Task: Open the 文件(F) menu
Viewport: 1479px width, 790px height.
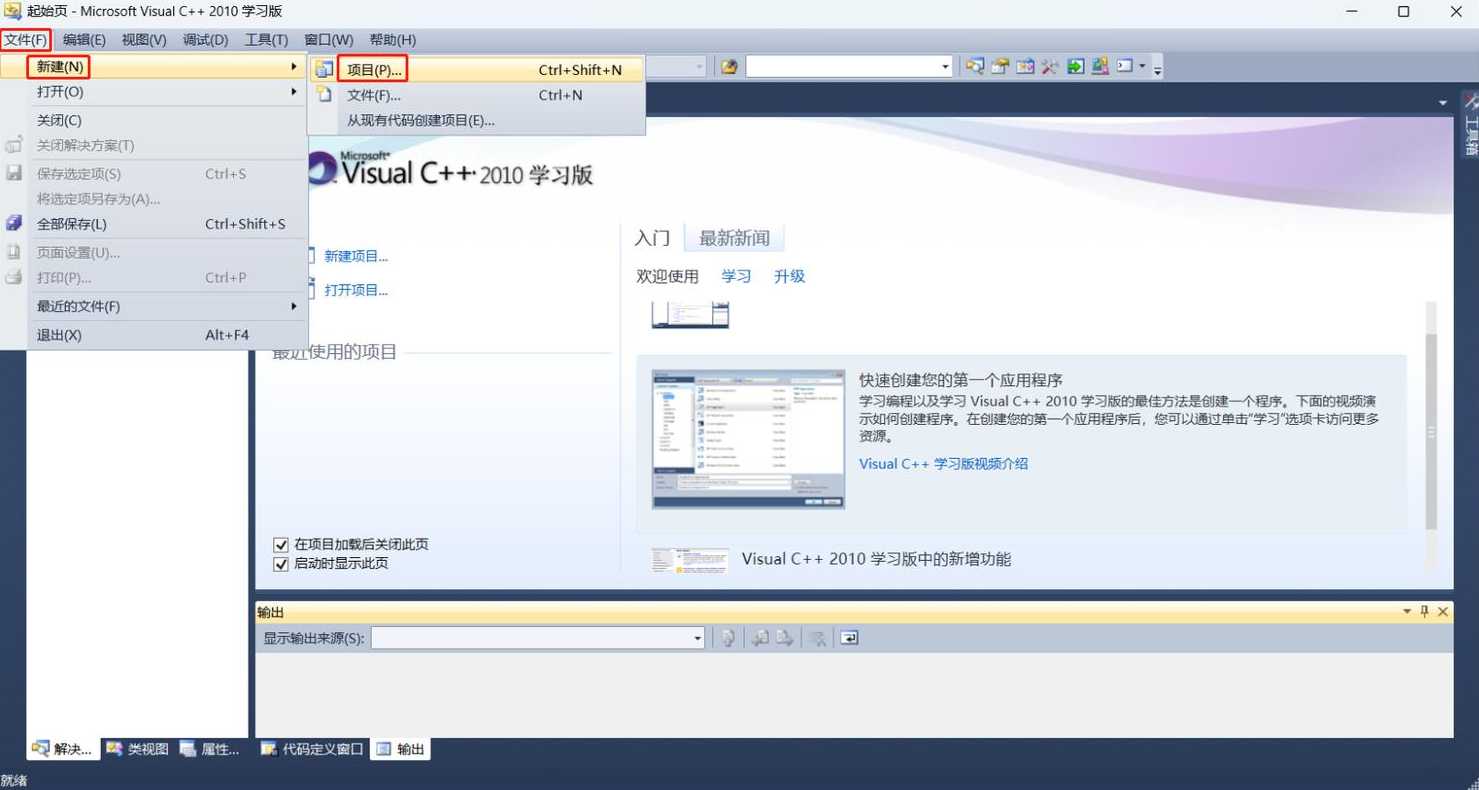Action: point(25,40)
